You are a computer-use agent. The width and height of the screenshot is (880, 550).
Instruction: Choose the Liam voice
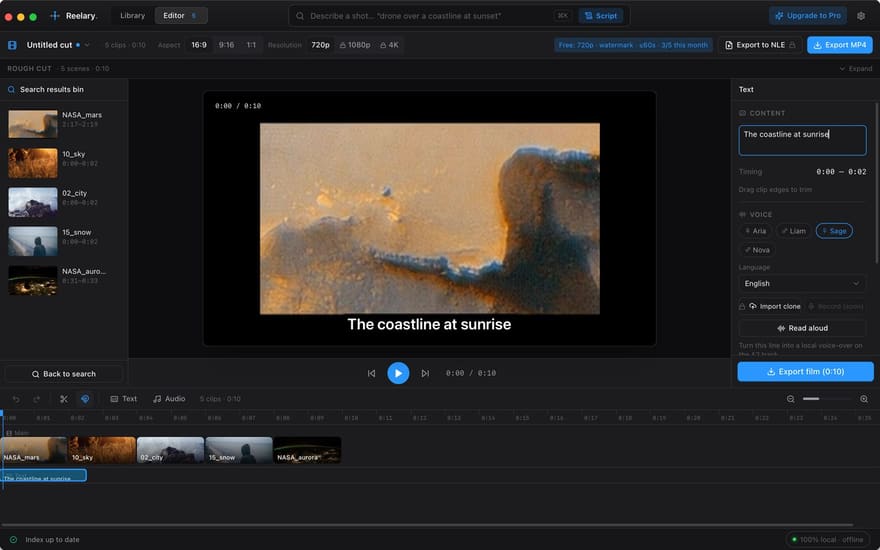(x=794, y=231)
